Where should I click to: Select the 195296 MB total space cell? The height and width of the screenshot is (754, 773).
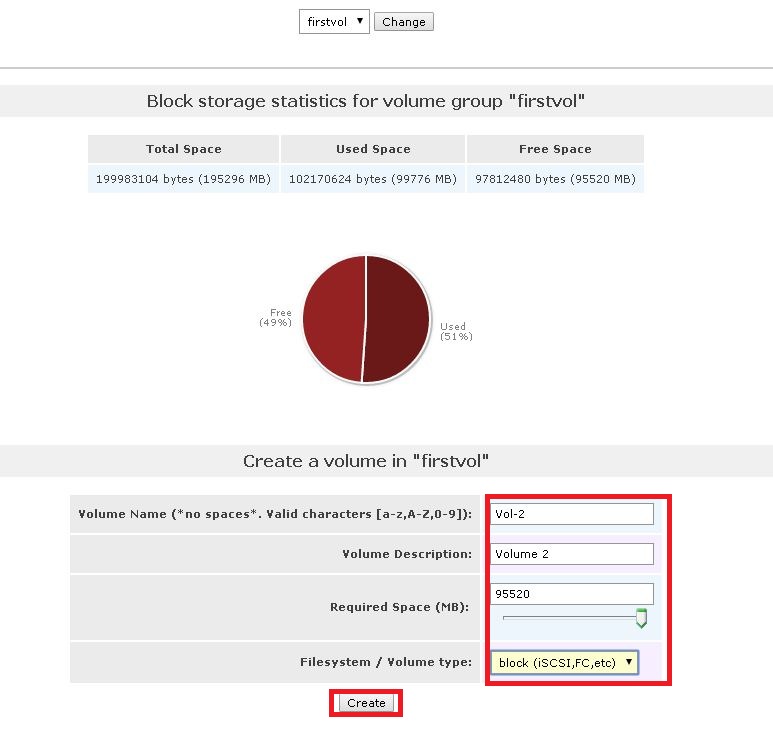click(x=183, y=179)
